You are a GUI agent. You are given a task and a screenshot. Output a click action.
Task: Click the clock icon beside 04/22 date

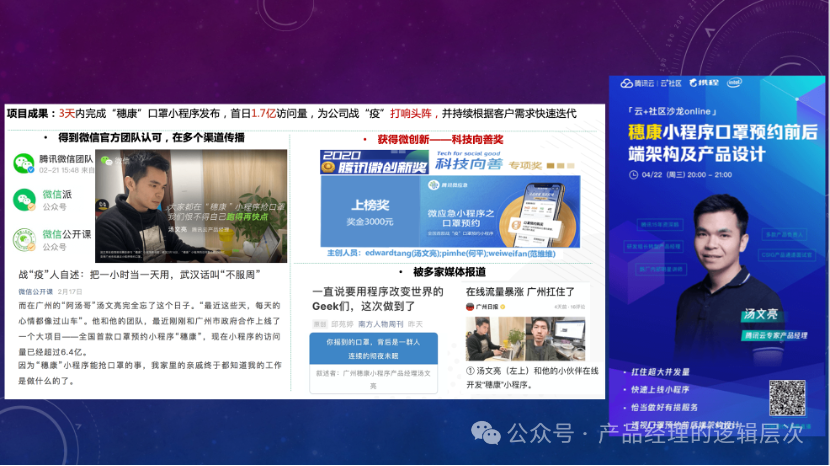(x=633, y=175)
